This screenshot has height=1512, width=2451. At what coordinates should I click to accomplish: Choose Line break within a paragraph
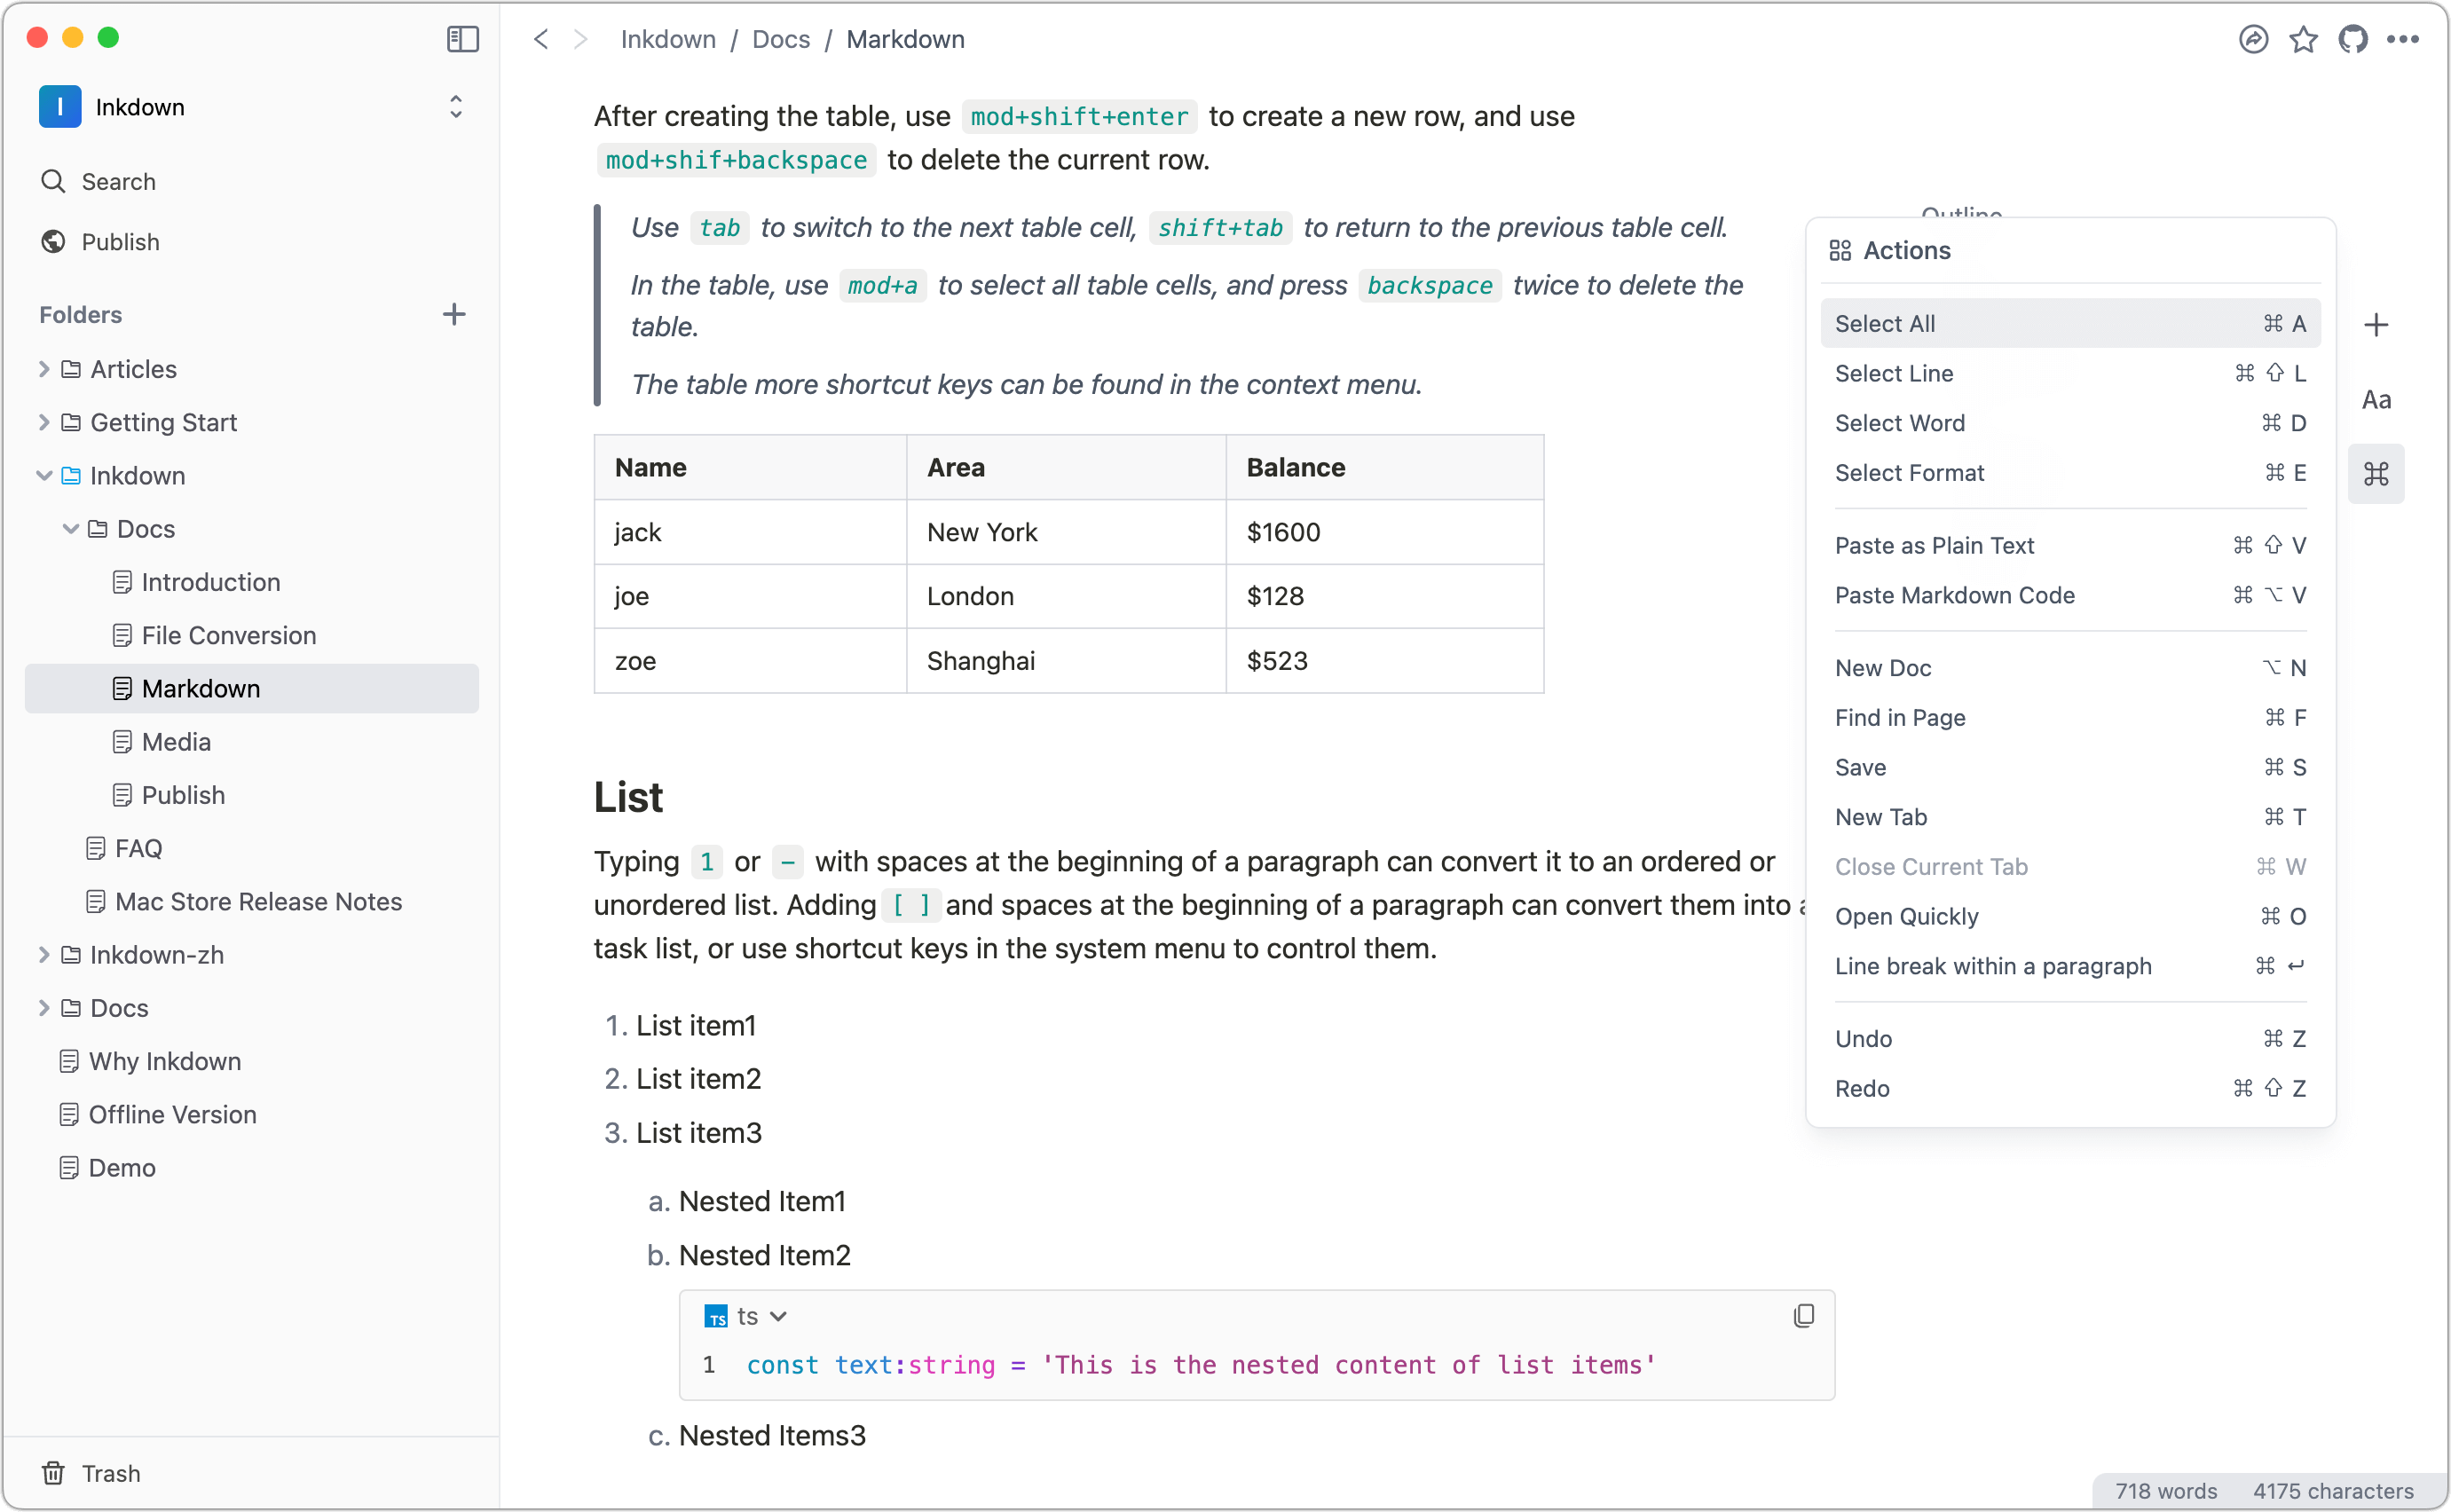coord(2070,966)
